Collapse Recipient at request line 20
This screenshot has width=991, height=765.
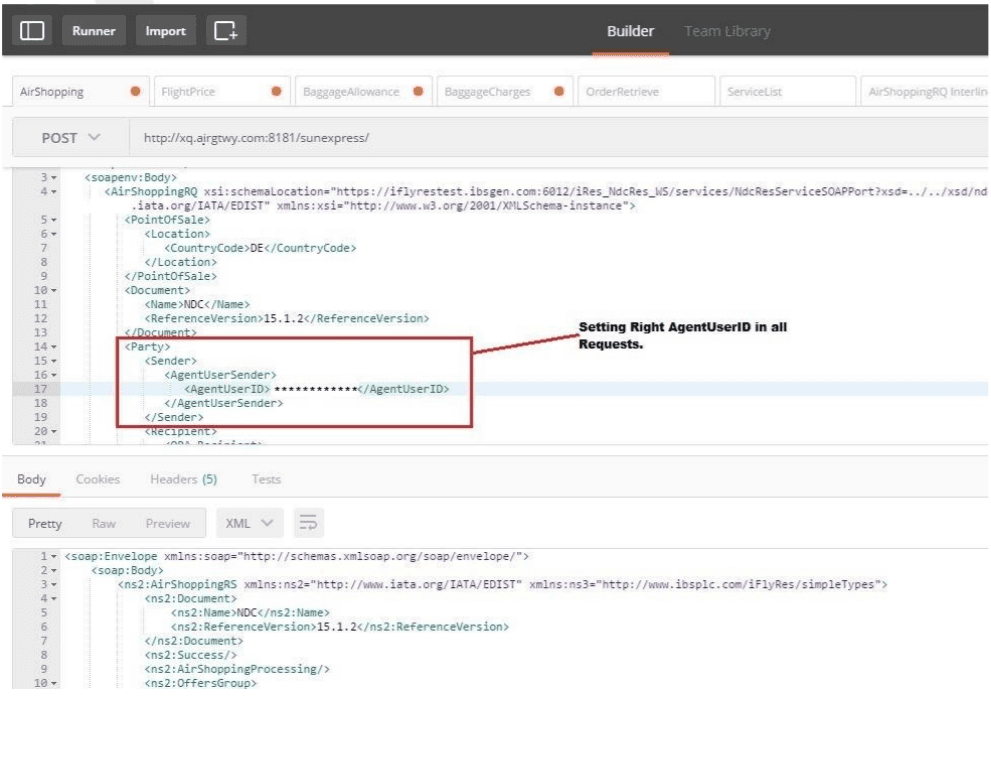[x=54, y=431]
